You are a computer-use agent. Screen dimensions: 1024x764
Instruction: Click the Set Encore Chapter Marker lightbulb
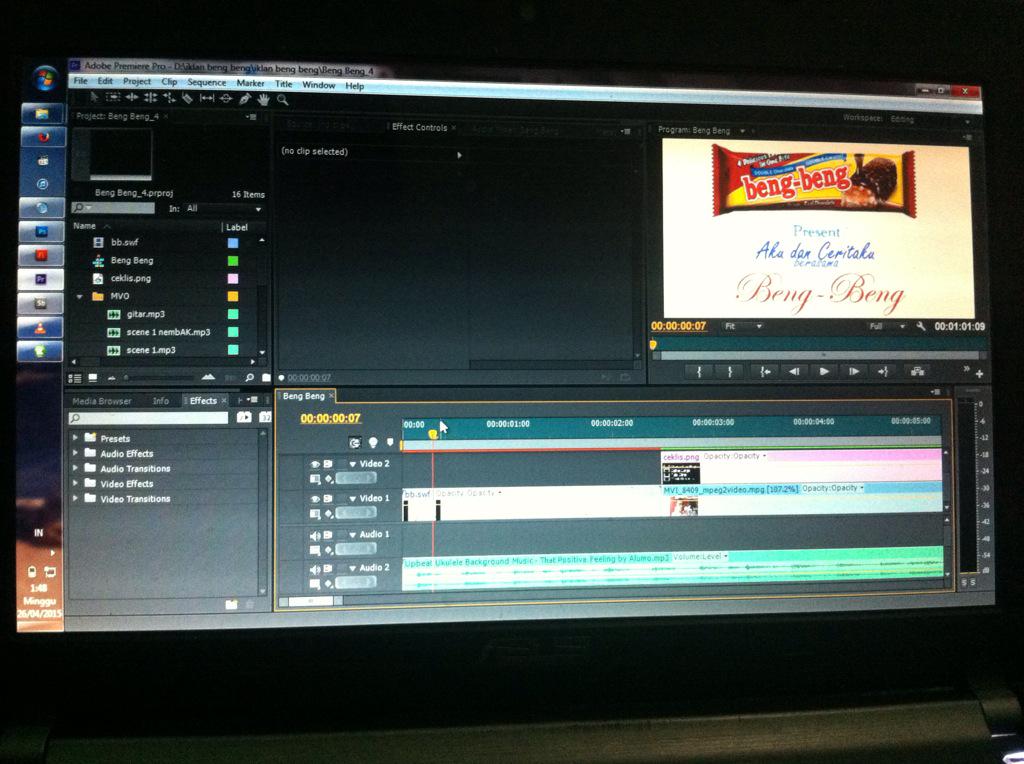click(x=373, y=443)
